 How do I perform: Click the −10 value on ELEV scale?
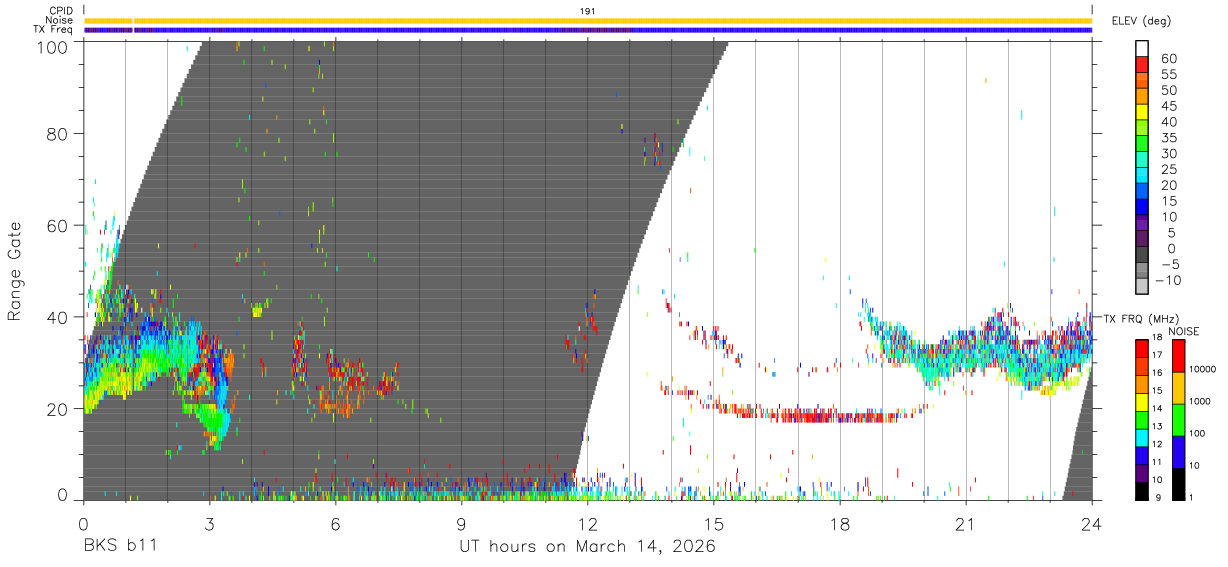[1167, 282]
